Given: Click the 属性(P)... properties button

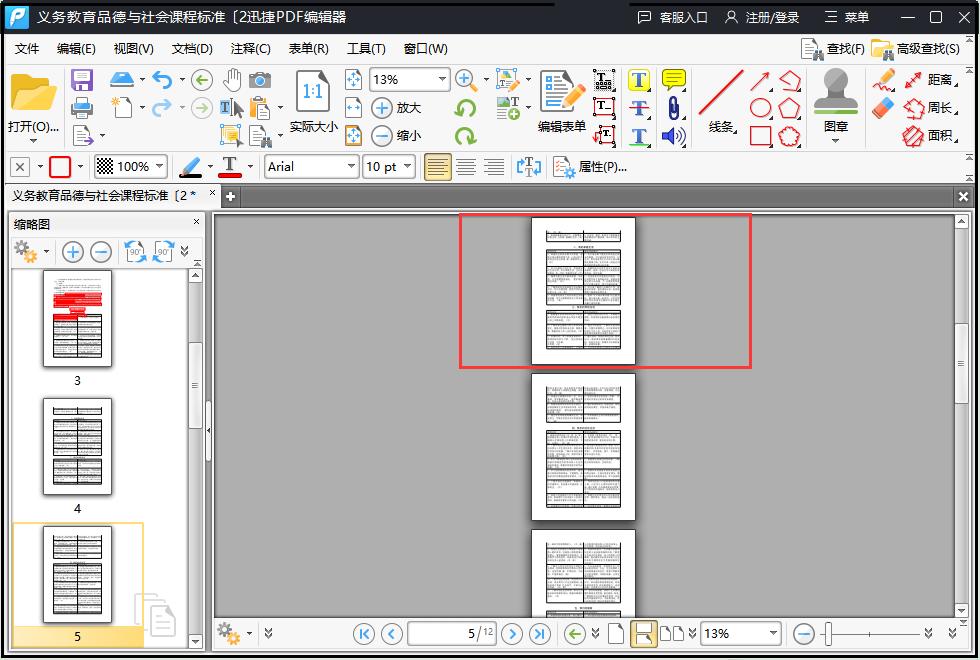Looking at the screenshot, I should [x=591, y=167].
